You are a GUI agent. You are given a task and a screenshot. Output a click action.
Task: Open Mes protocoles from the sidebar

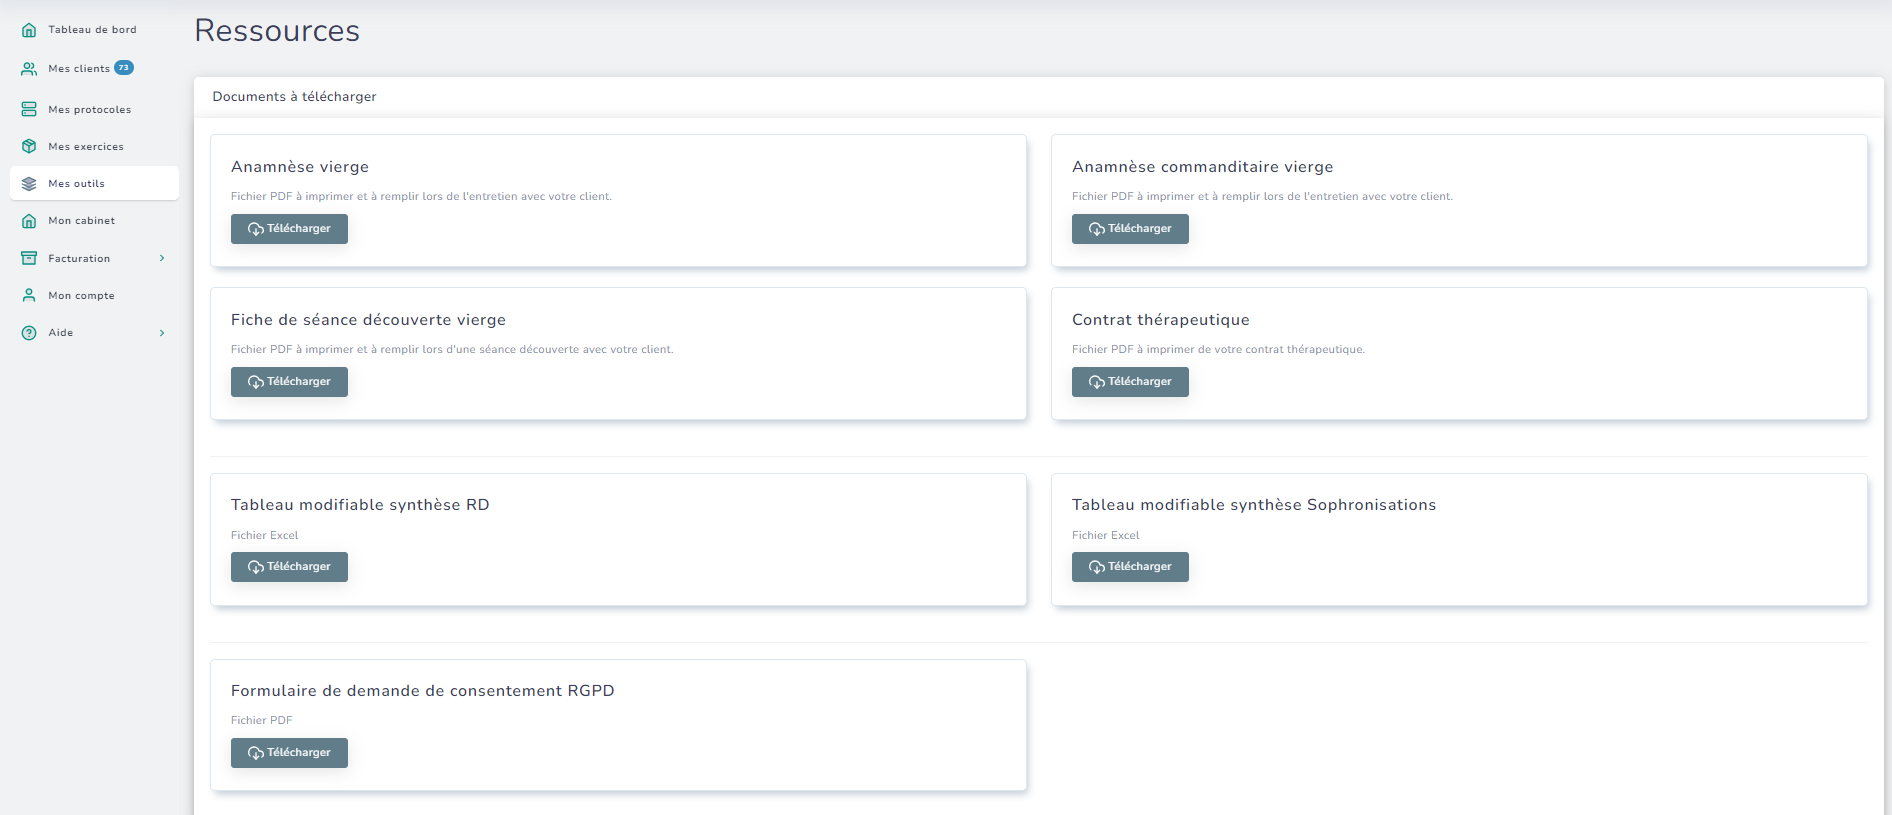click(89, 110)
